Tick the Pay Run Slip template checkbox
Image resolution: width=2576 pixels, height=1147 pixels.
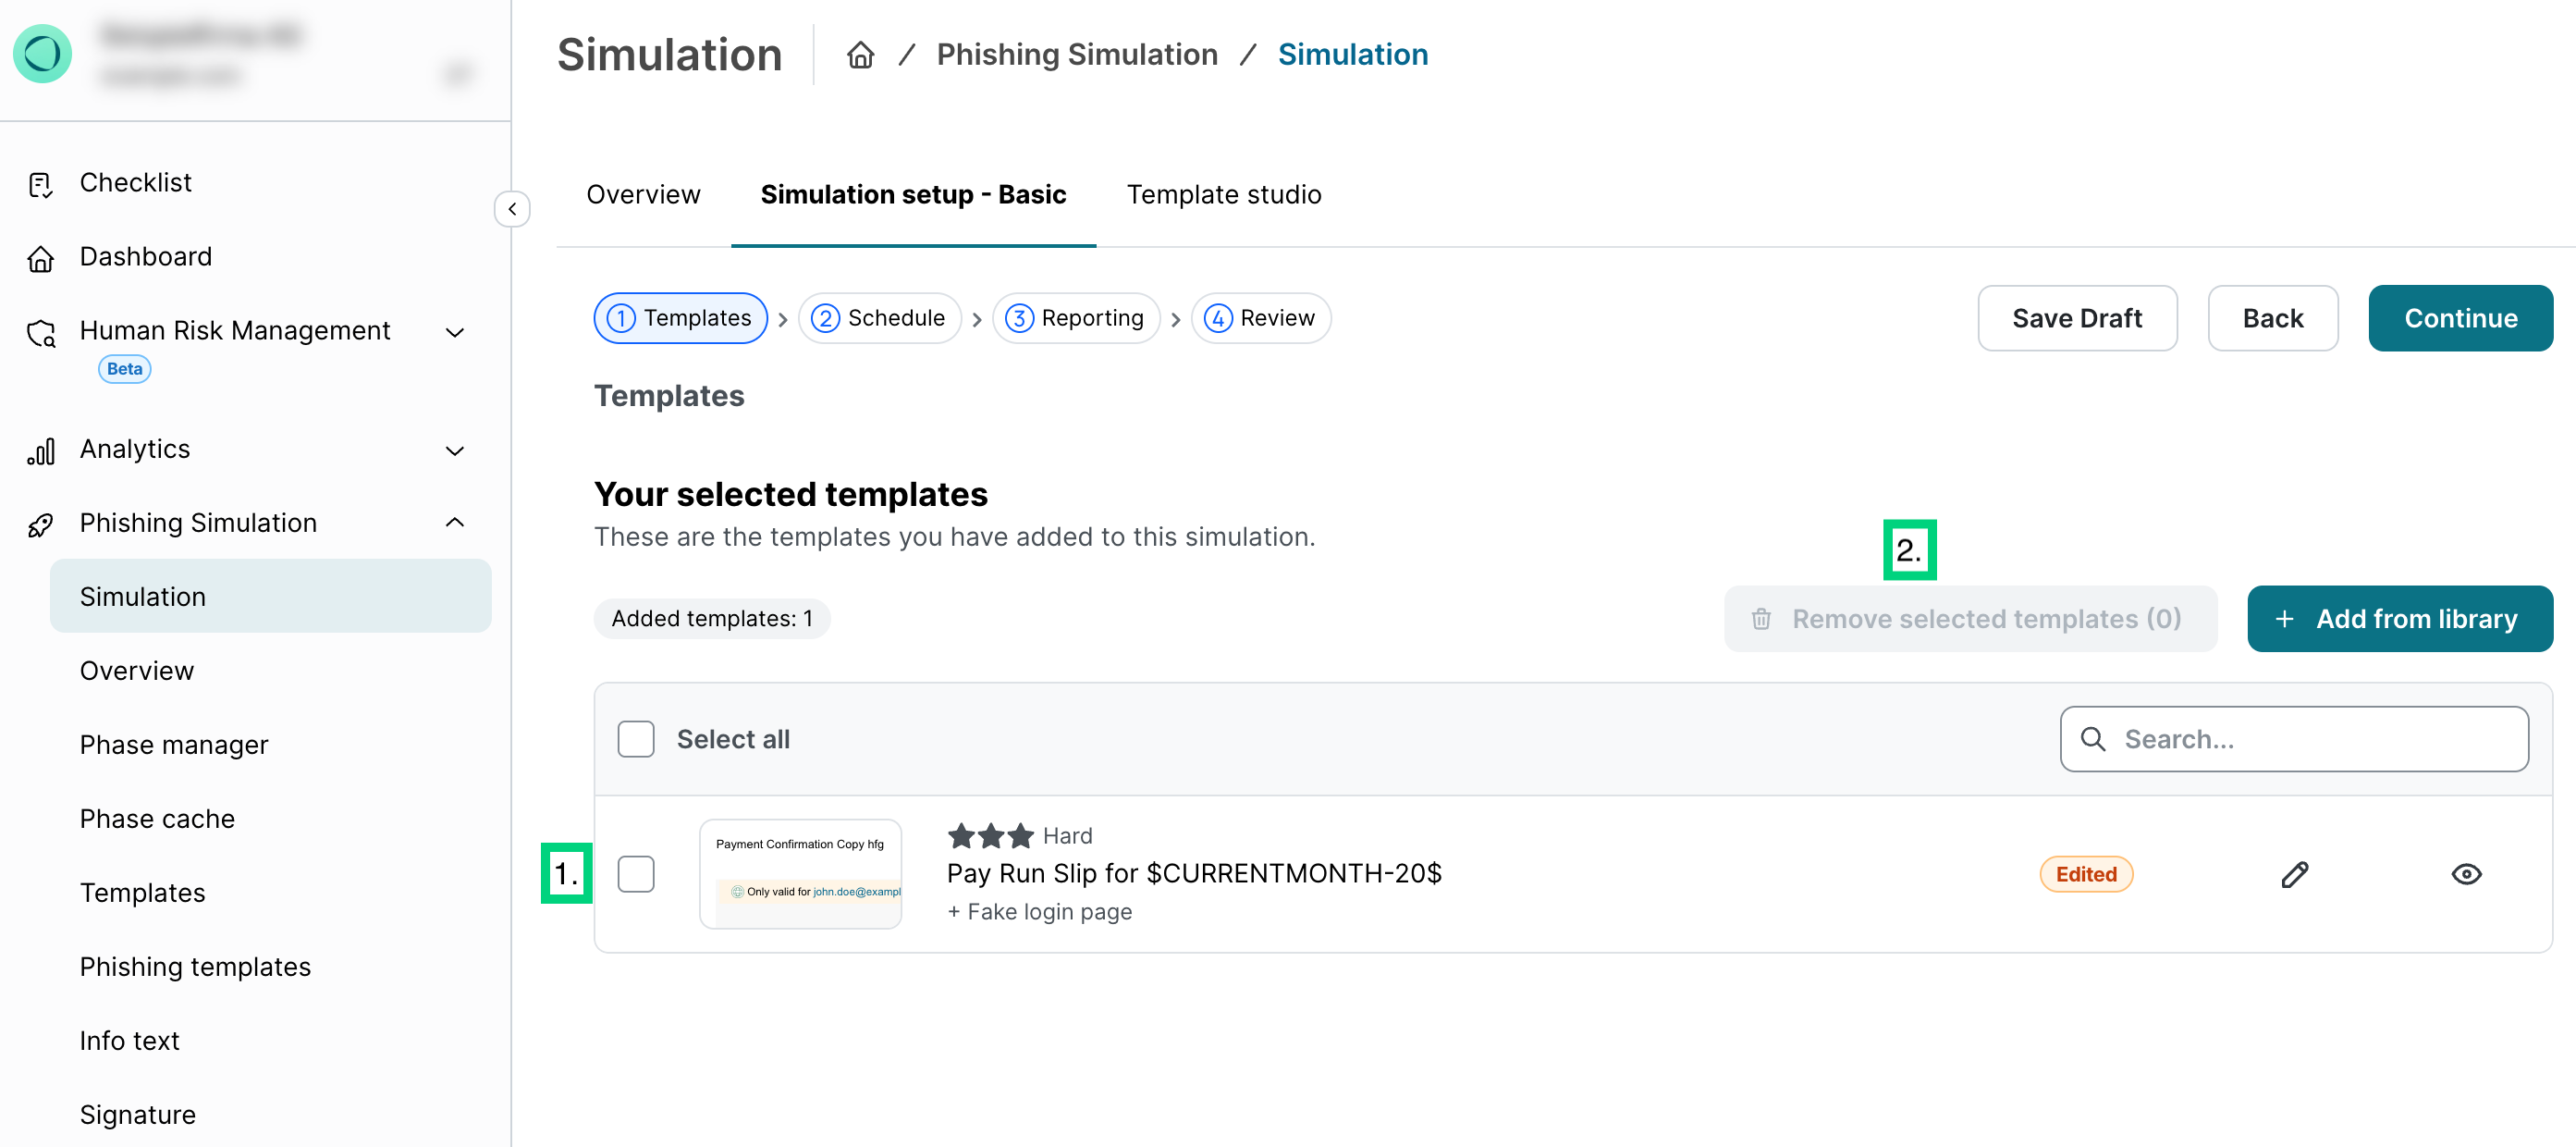pyautogui.click(x=636, y=873)
